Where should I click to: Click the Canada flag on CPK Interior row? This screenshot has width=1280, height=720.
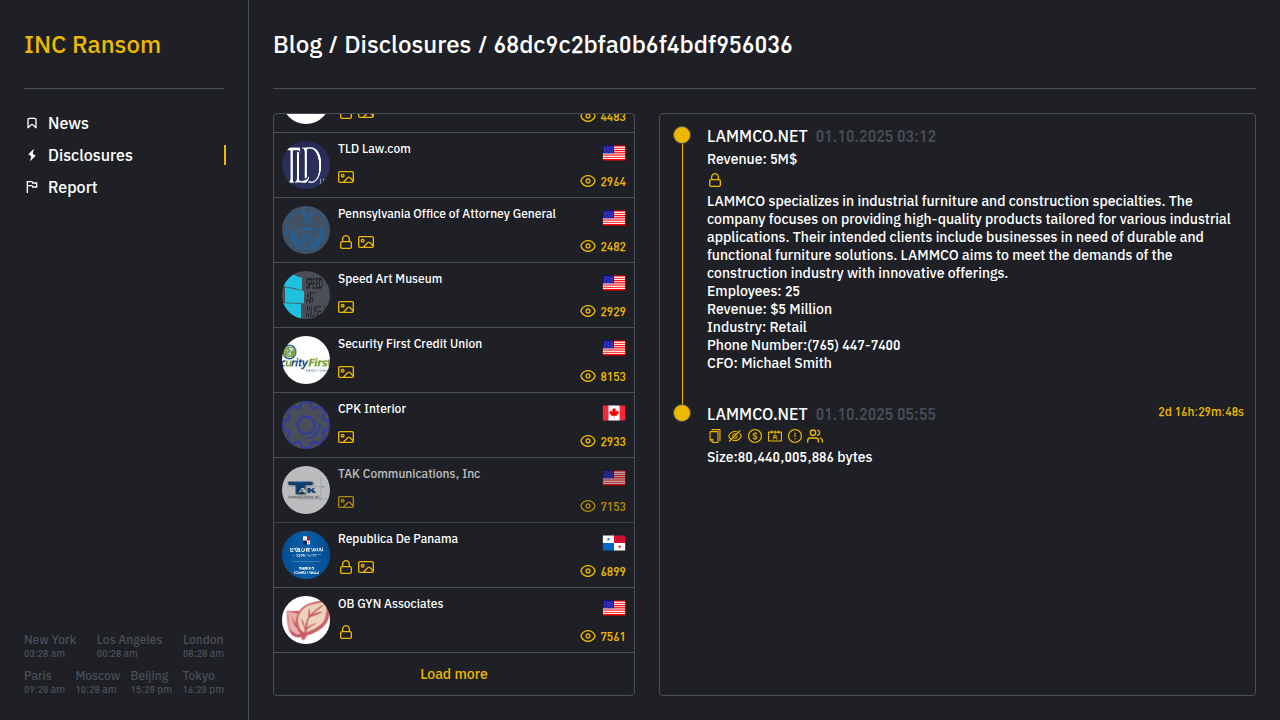pos(614,413)
